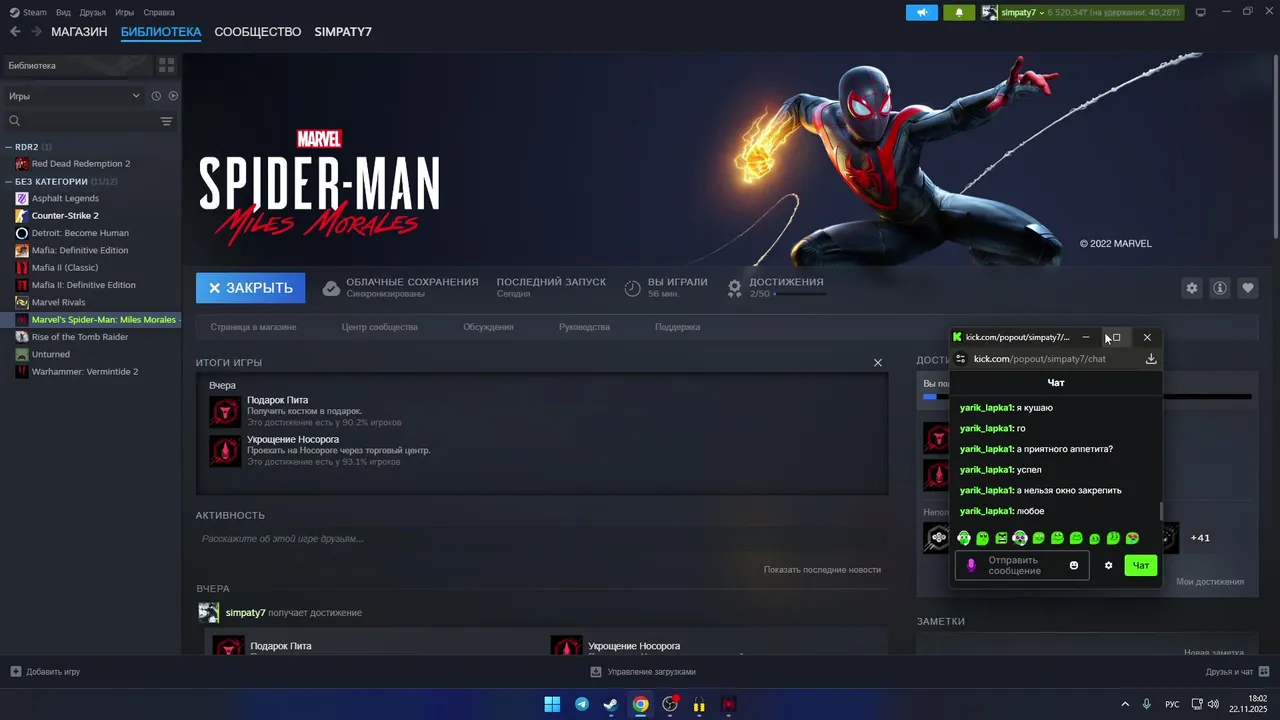Select Counter-Strike 2 in library
The height and width of the screenshot is (720, 1280).
click(65, 216)
